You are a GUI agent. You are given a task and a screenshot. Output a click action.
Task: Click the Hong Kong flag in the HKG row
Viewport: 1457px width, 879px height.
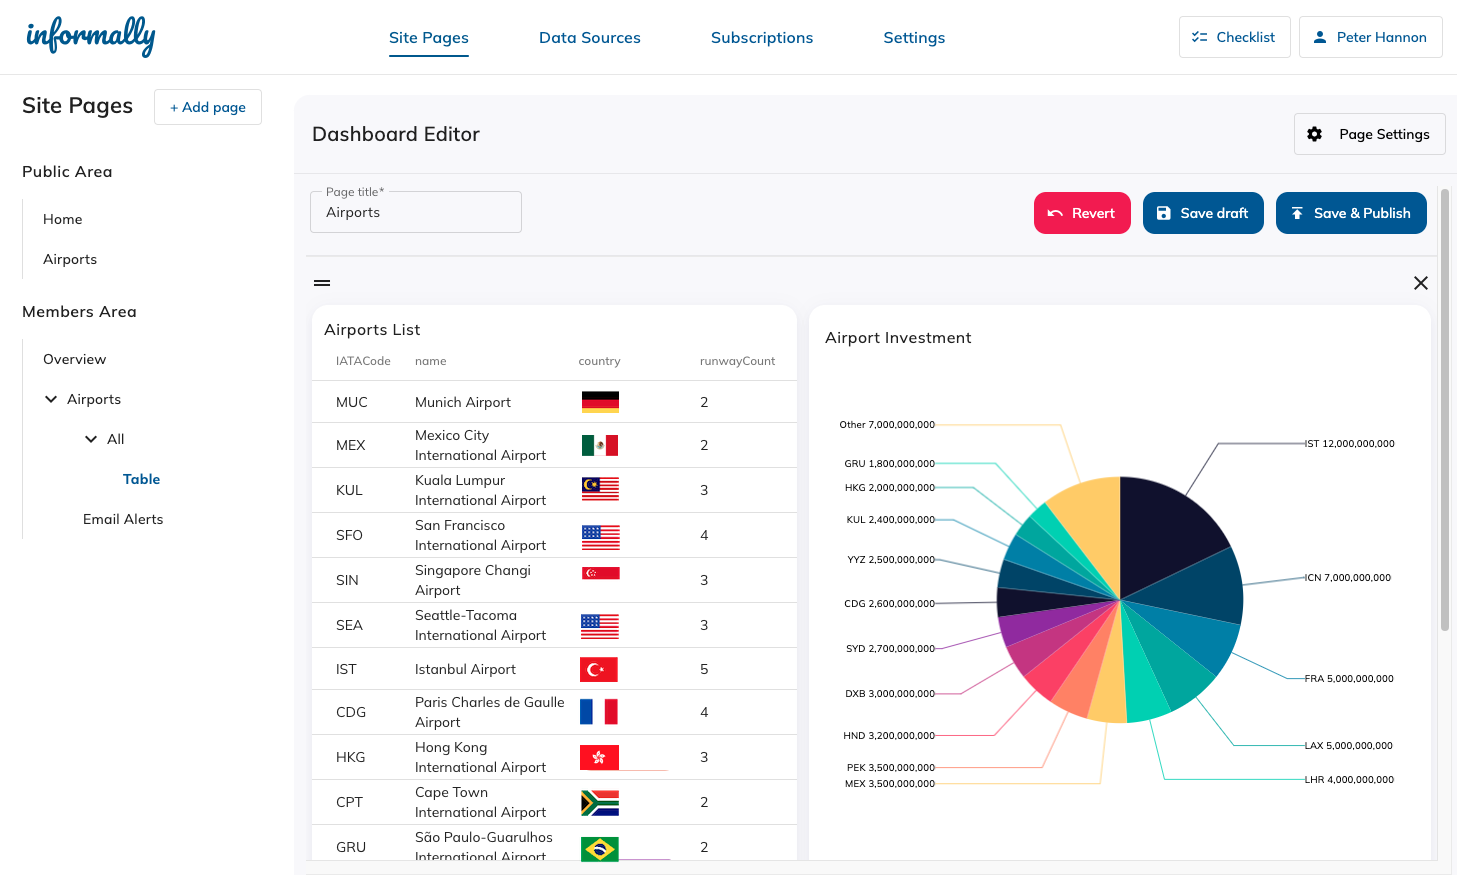[x=599, y=757]
